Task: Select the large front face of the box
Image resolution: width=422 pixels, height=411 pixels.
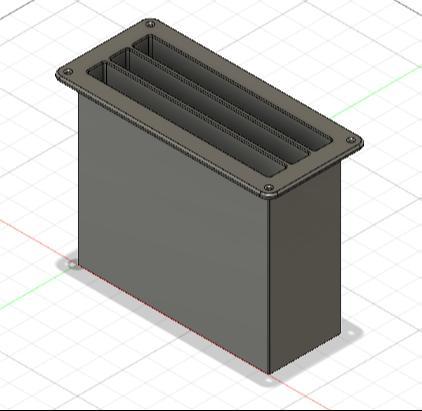Action: coord(173,233)
